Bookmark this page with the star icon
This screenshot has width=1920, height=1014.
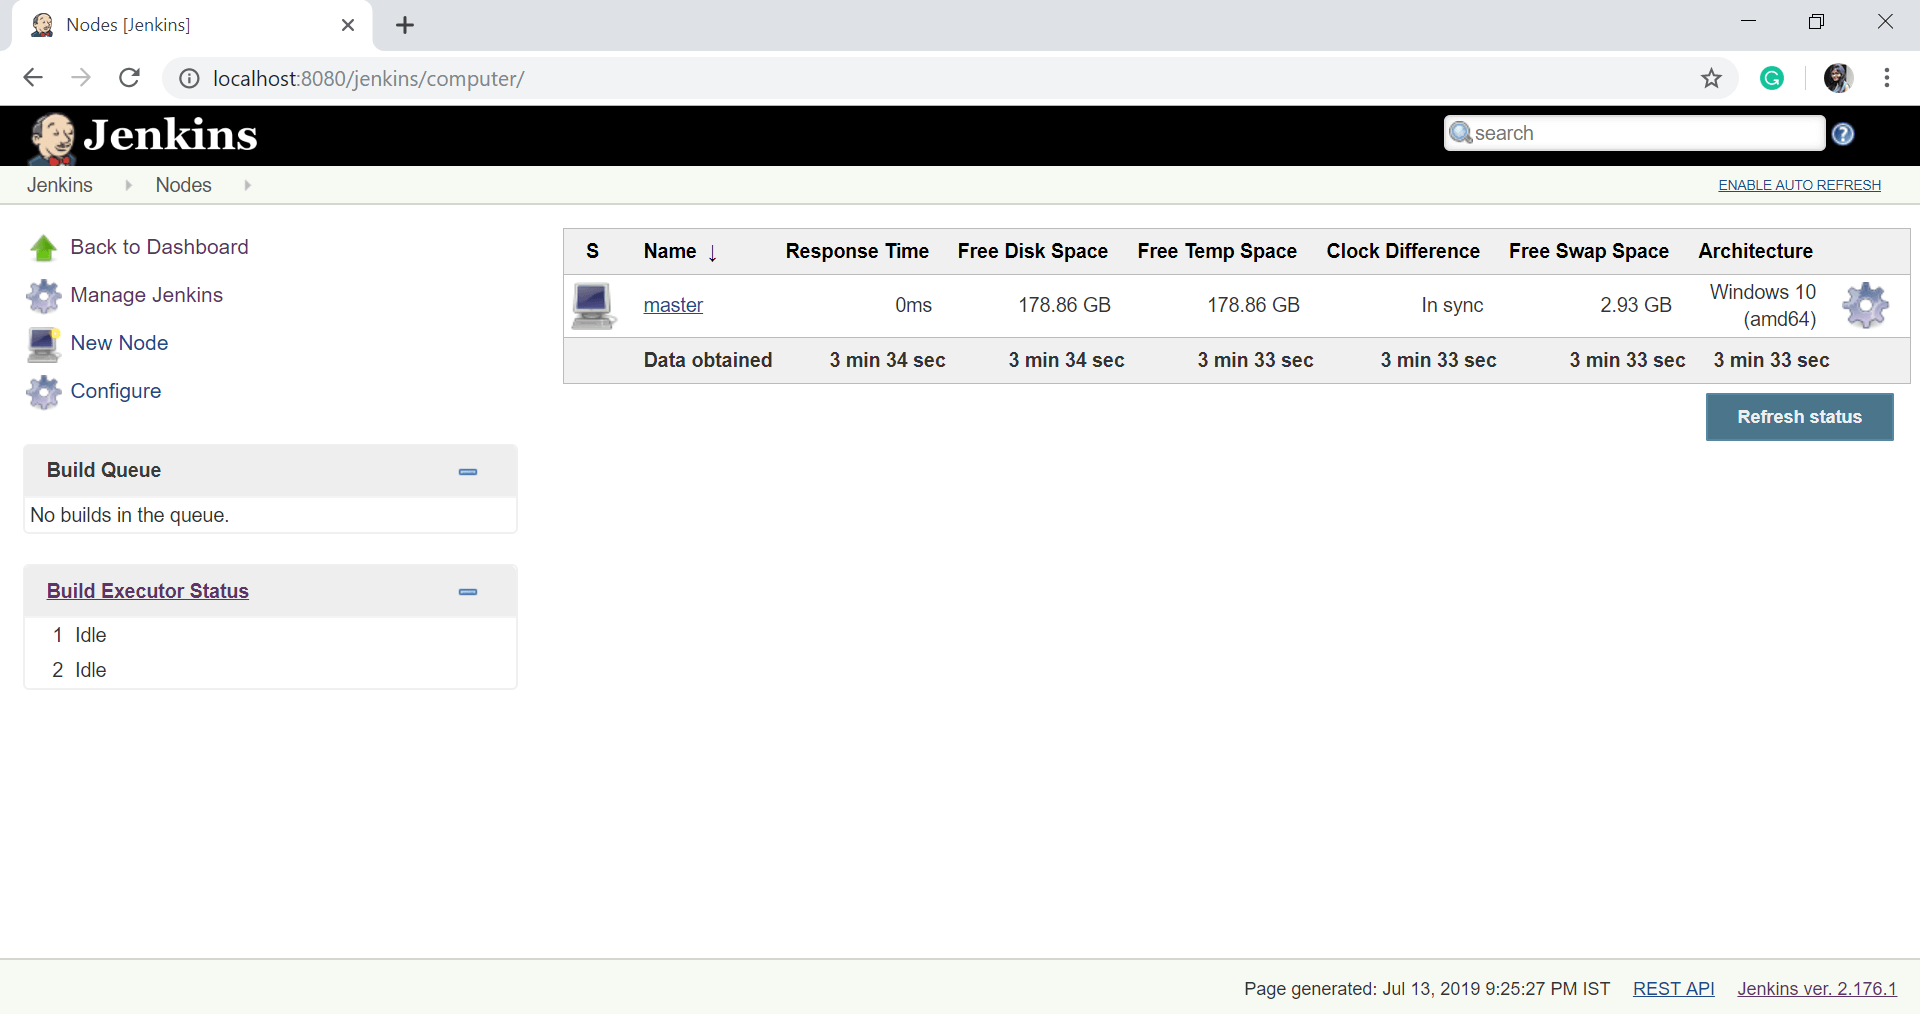coord(1711,78)
